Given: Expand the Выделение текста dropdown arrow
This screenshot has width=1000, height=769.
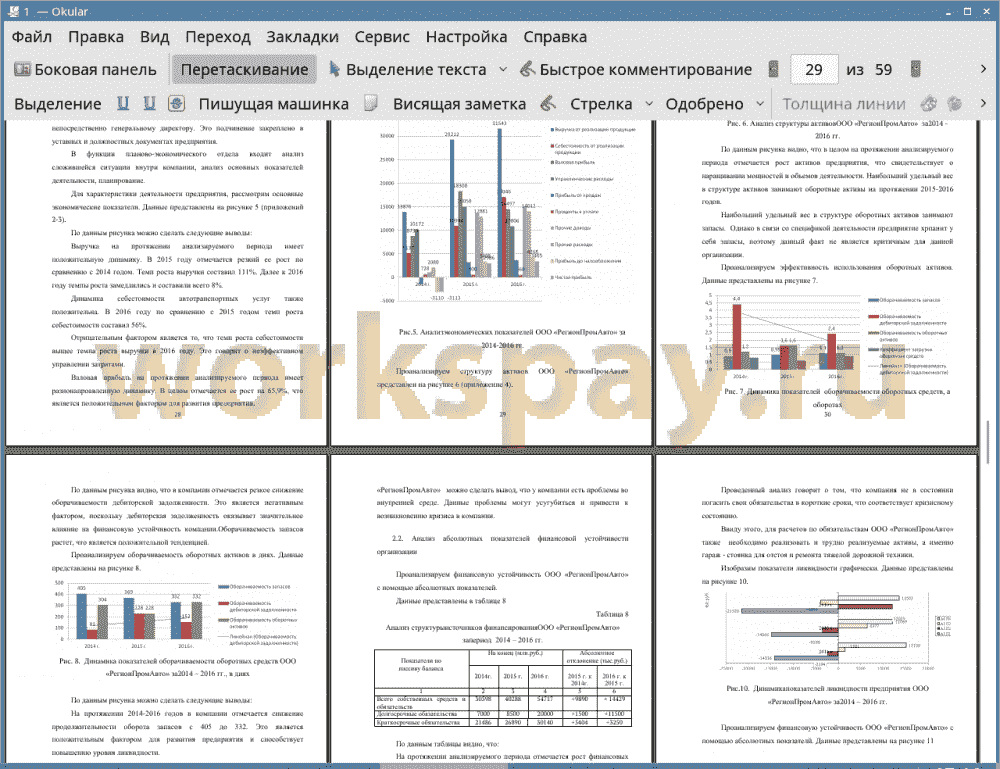Looking at the screenshot, I should coord(503,70).
